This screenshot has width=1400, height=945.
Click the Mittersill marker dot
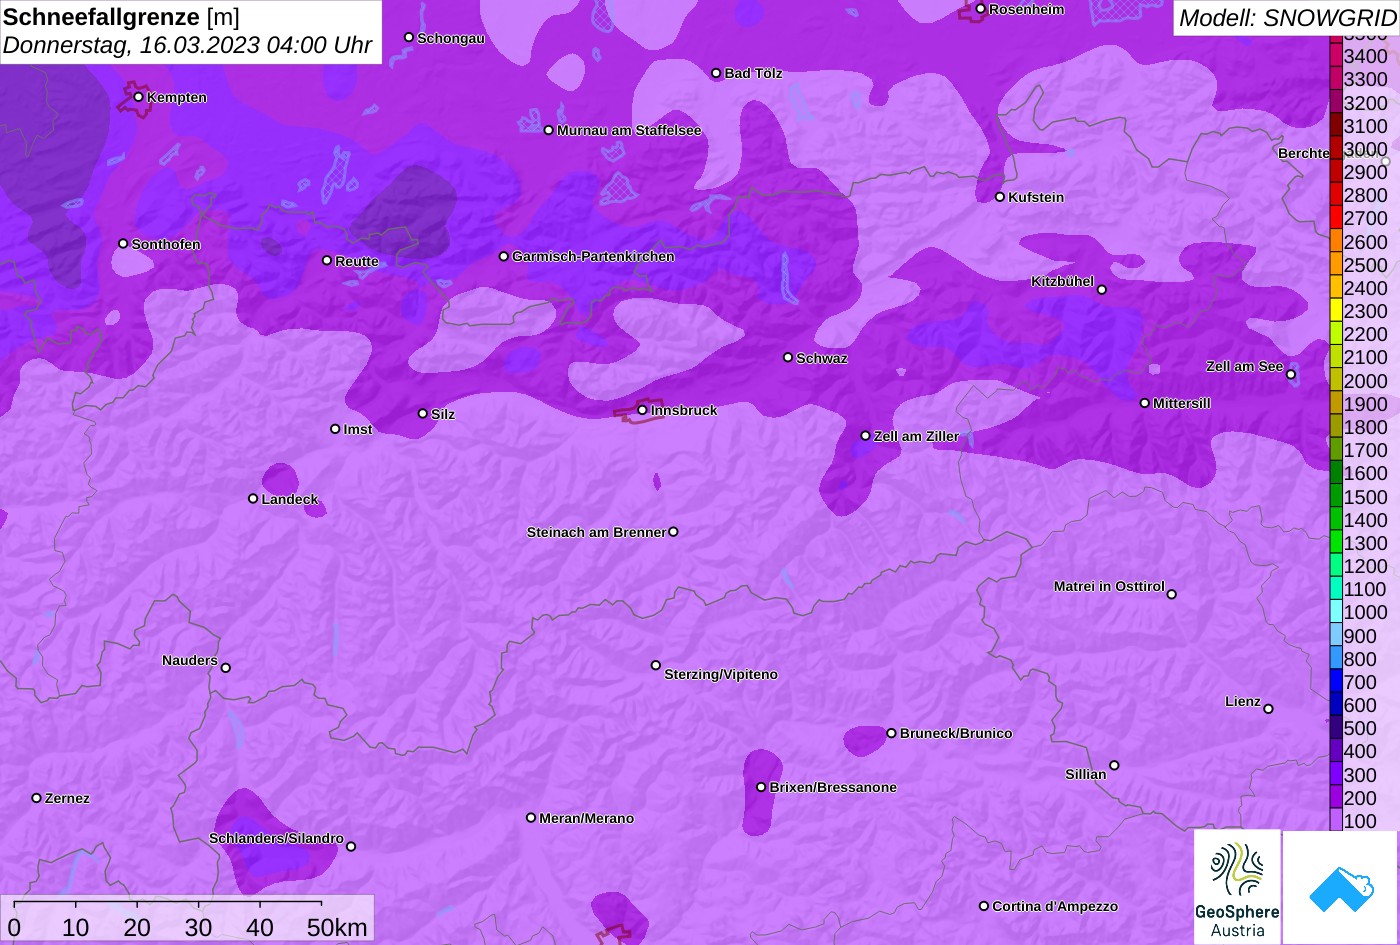[1145, 403]
